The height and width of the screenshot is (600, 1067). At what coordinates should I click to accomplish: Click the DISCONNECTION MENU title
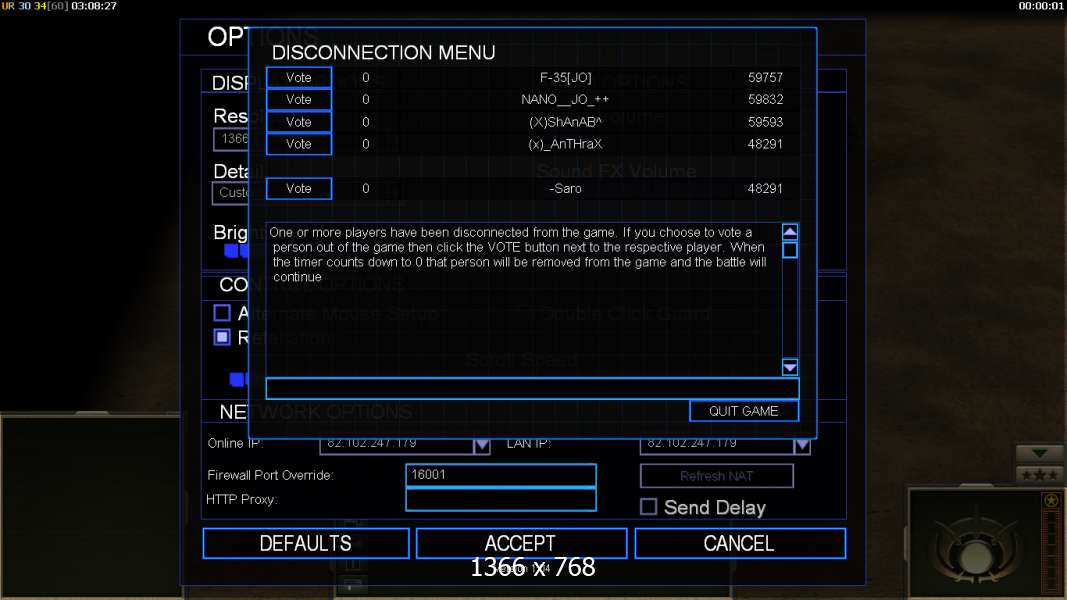(x=384, y=52)
